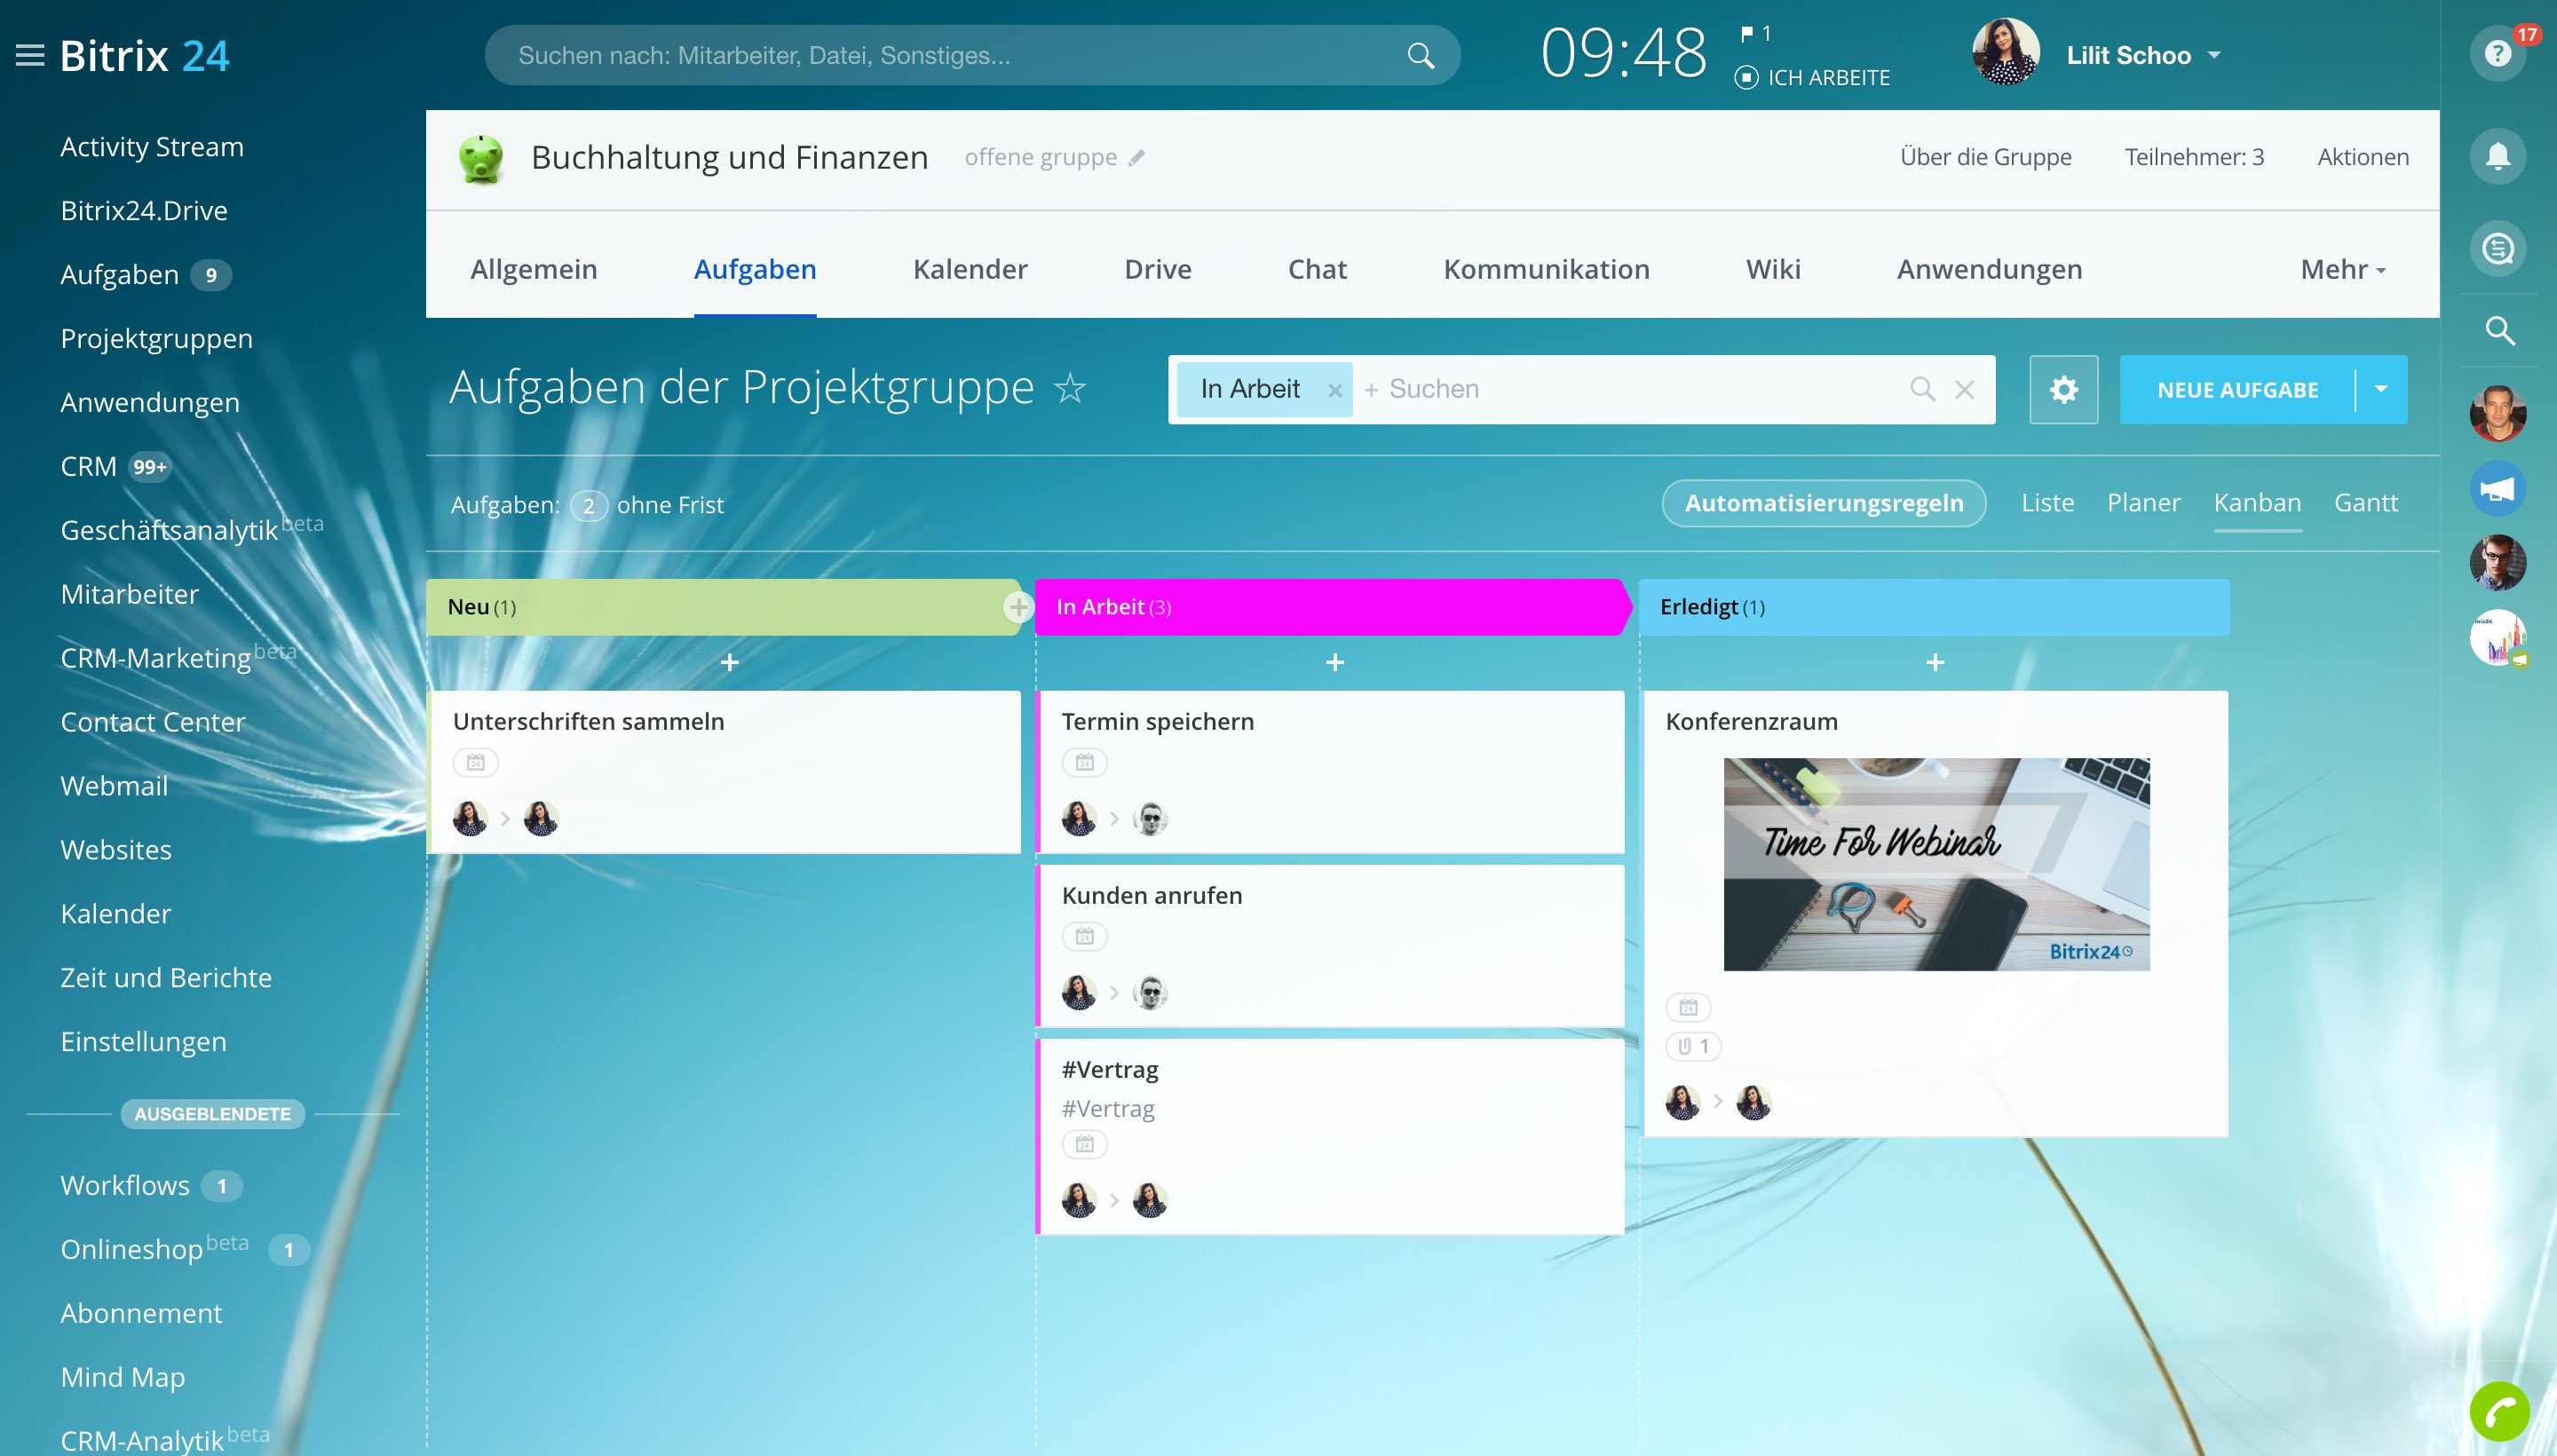Add a task using the plus in the In Arbeit column

[1334, 663]
